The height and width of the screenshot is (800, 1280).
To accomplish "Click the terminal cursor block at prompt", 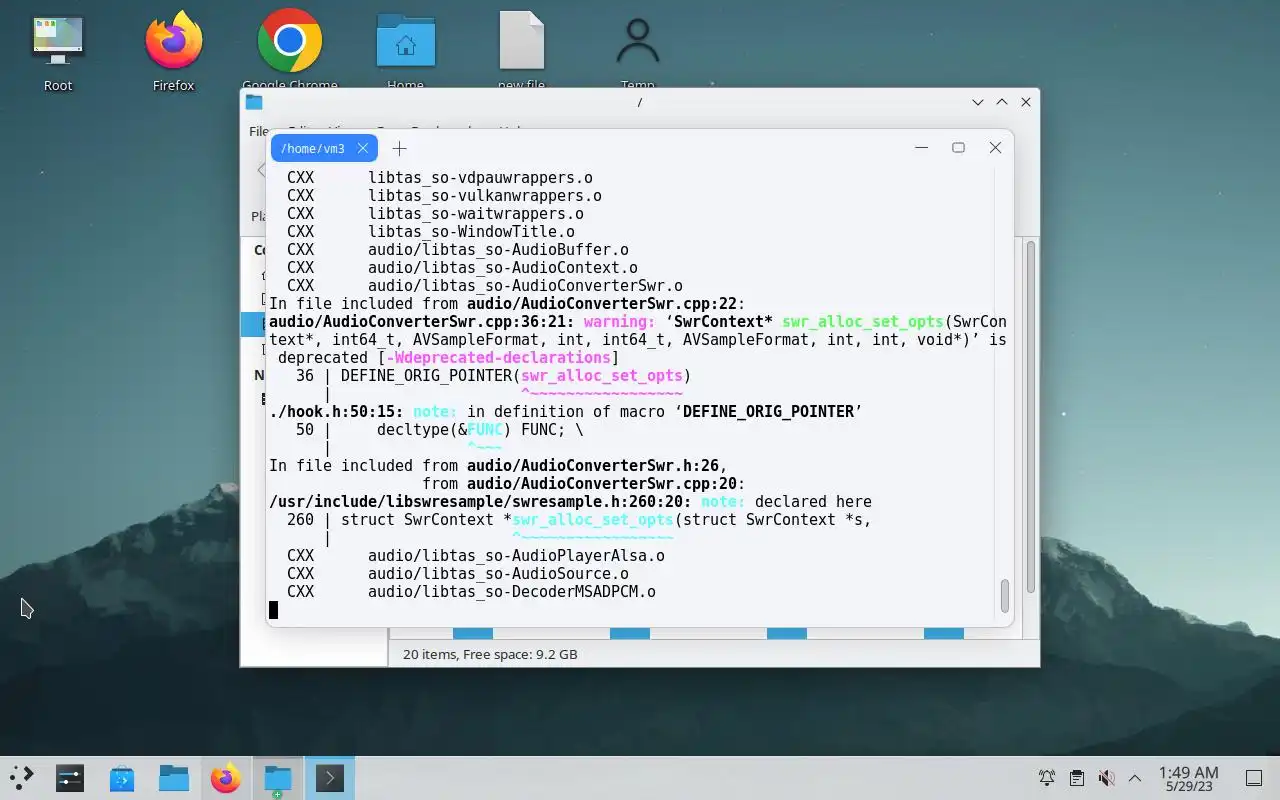I will click(274, 610).
